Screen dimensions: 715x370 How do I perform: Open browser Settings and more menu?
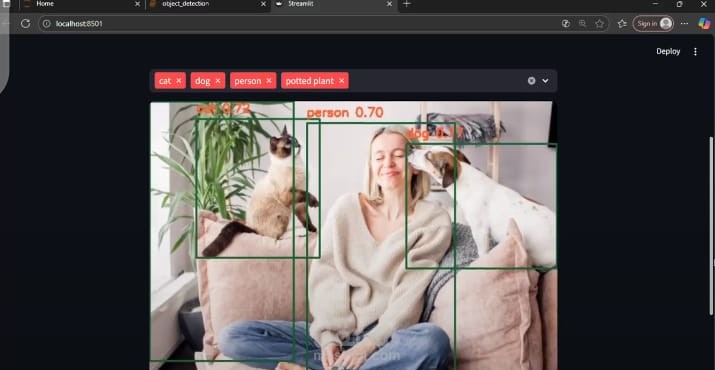pos(684,24)
